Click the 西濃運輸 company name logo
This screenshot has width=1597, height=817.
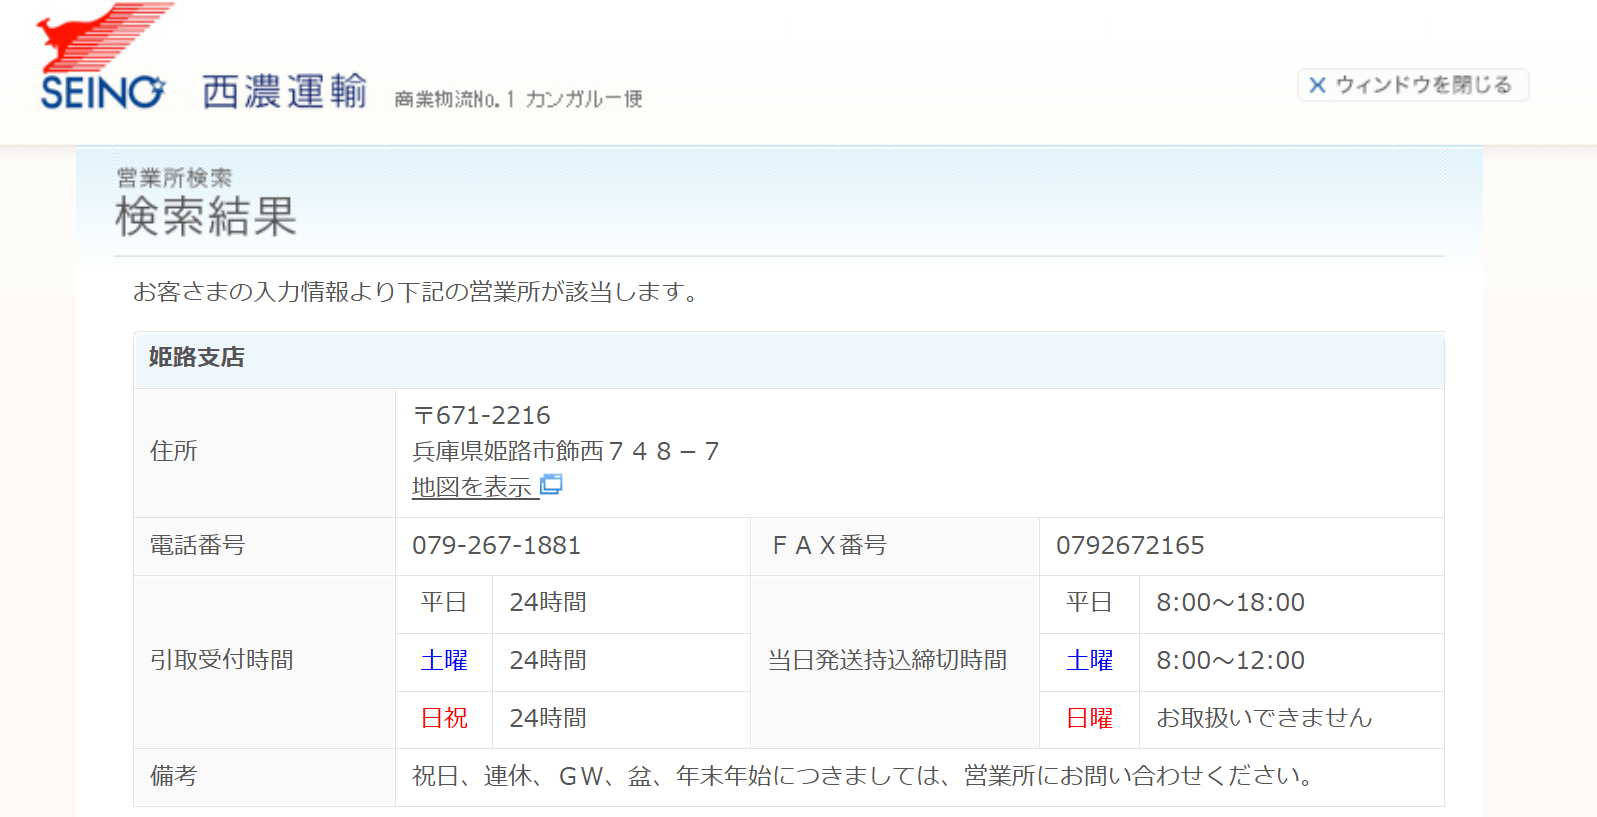tap(285, 91)
